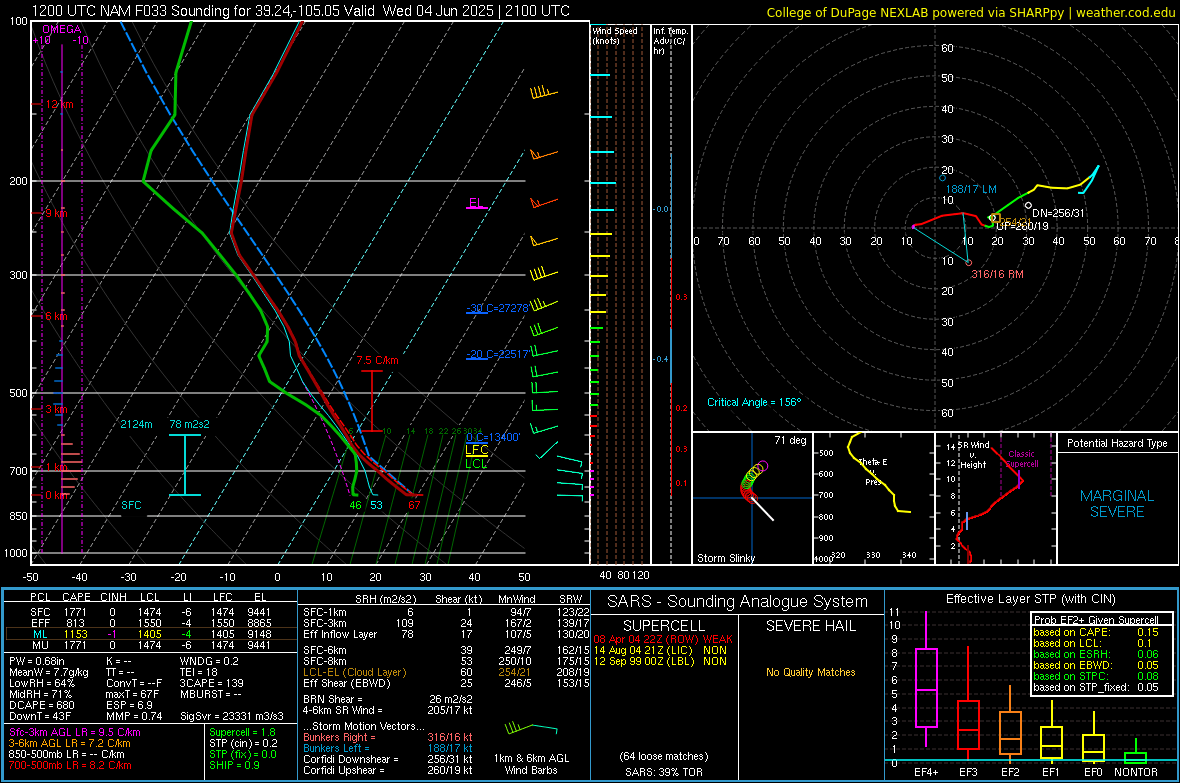The width and height of the screenshot is (1180, 783).
Task: Click the -20 C=22517' height label
Action: [x=497, y=354]
